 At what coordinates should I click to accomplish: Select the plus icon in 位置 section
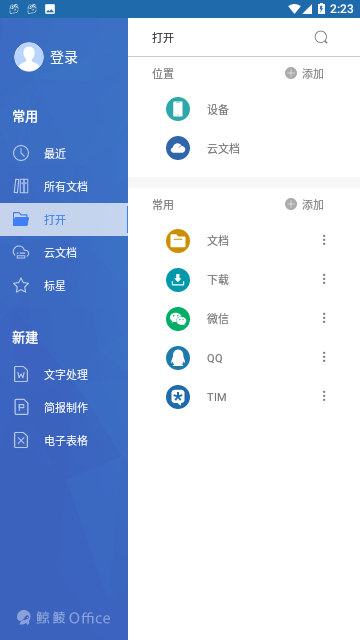click(291, 73)
